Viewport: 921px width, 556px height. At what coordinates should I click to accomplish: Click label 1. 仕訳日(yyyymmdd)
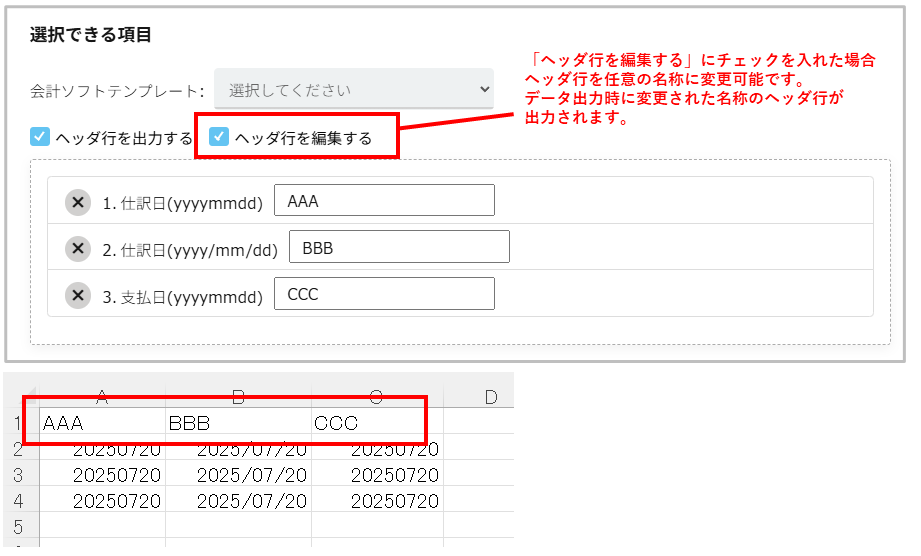click(183, 203)
